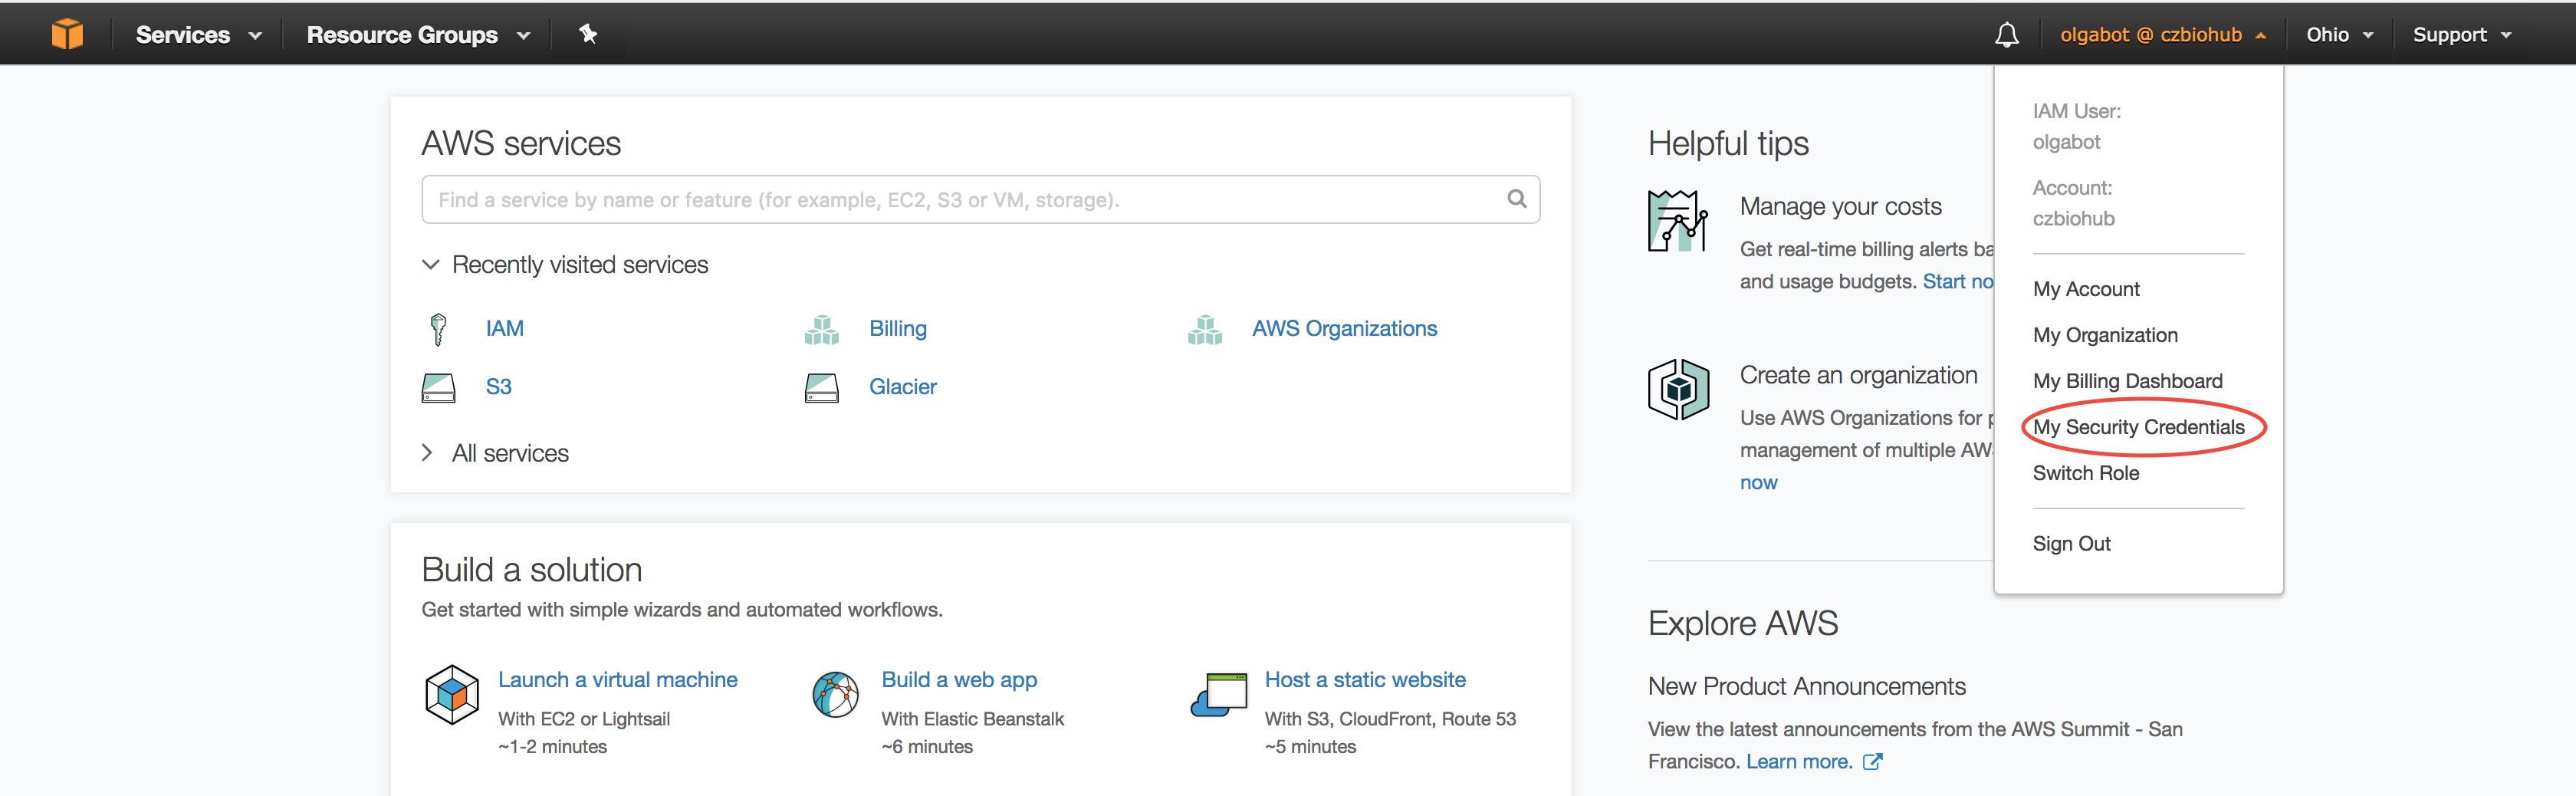Viewport: 2576px width, 796px height.
Task: Expand the All services section
Action: tap(509, 453)
